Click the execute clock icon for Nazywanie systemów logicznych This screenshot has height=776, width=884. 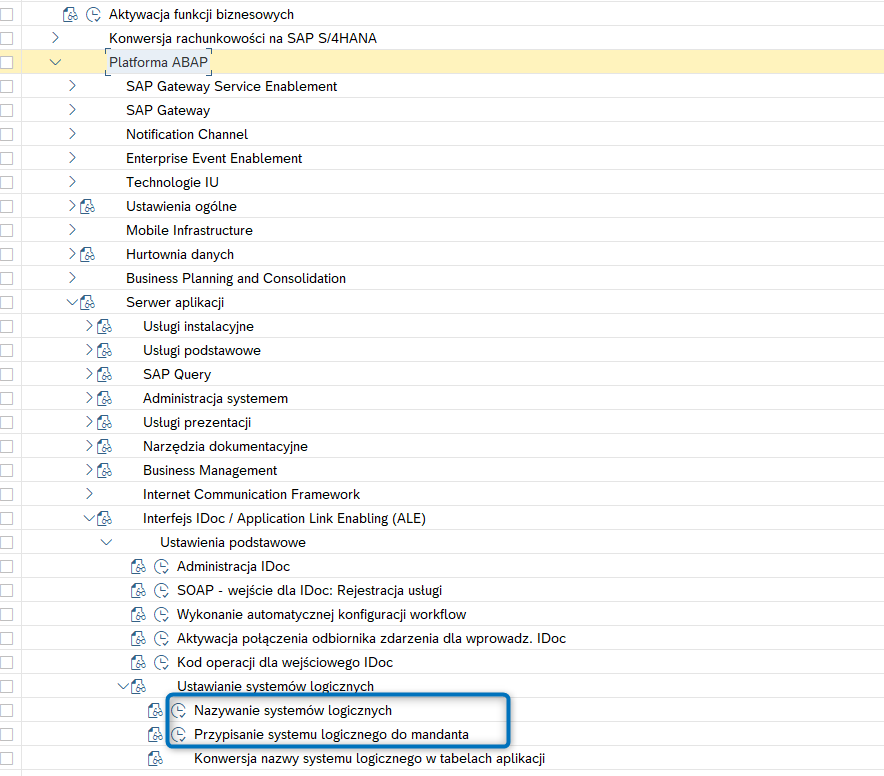click(x=179, y=711)
